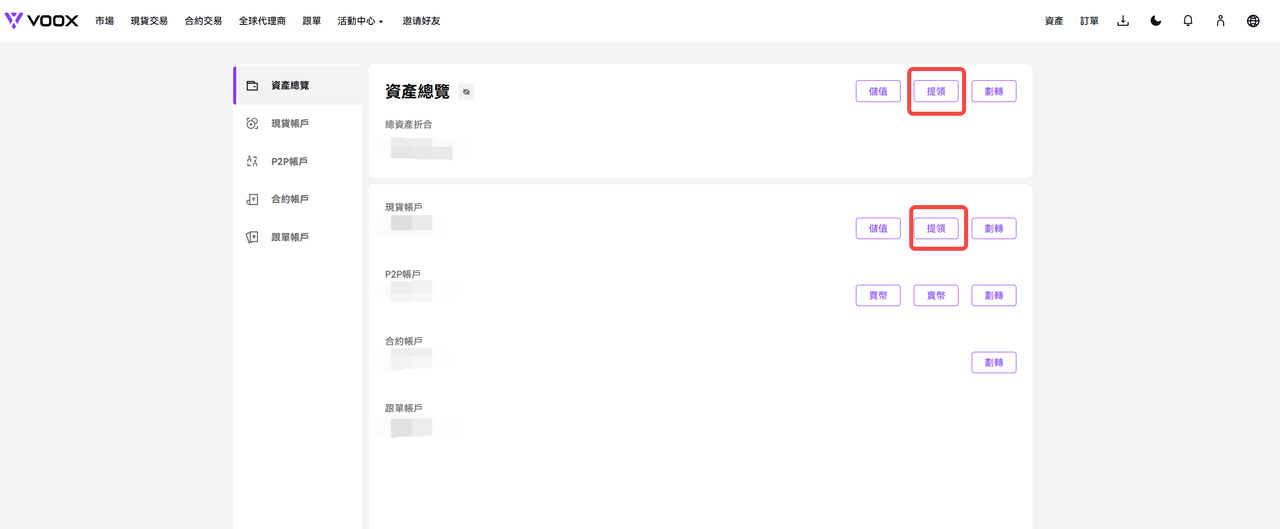Click the 總資產折合 label
This screenshot has height=529, width=1280.
[408, 124]
